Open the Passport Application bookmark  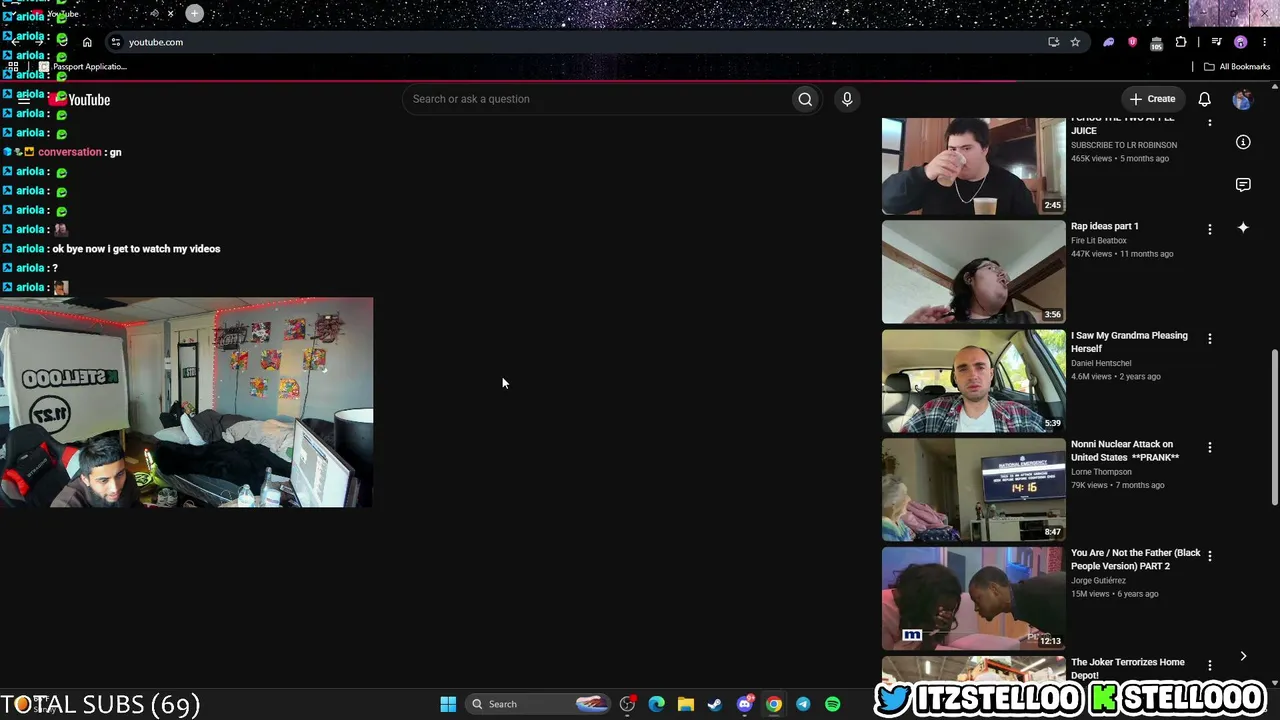point(82,67)
